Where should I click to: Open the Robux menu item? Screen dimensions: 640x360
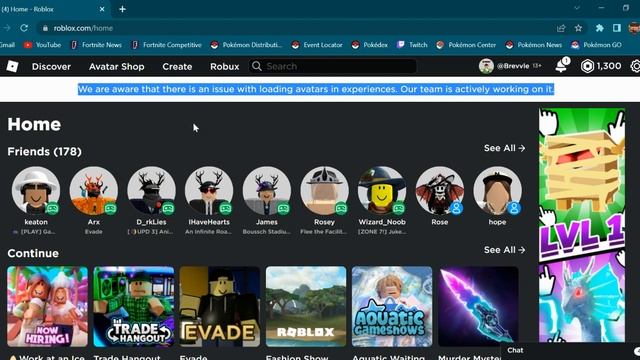pos(224,67)
